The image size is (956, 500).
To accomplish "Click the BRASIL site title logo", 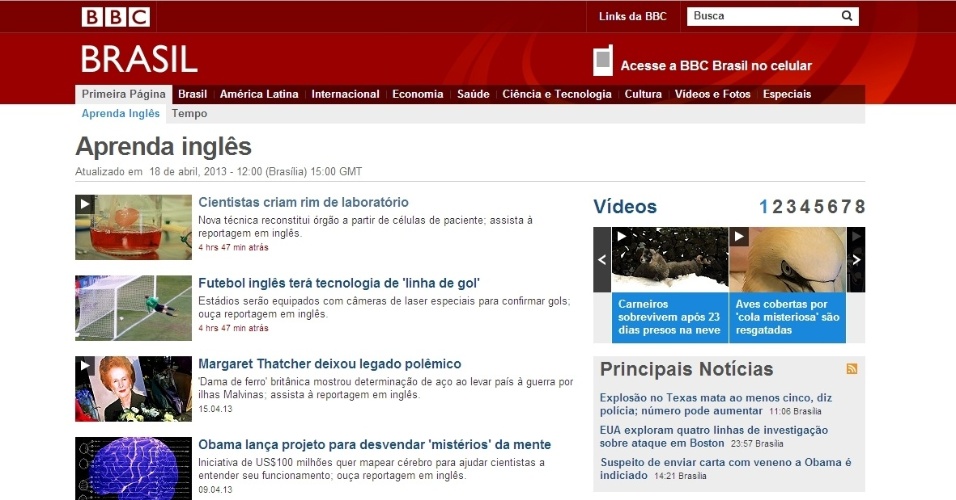I will 140,59.
